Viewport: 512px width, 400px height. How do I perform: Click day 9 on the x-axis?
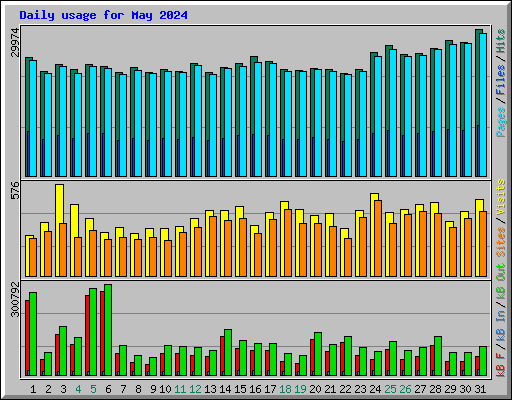153,389
